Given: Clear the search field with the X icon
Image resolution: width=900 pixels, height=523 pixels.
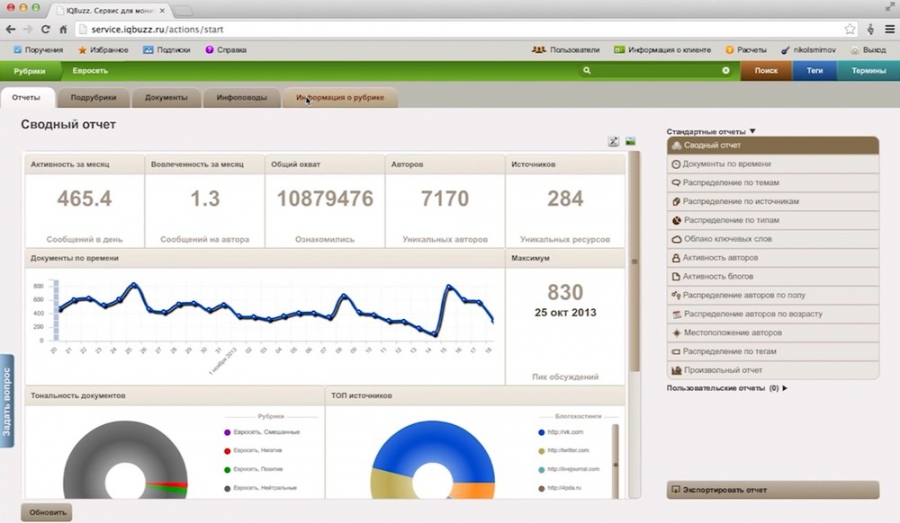Looking at the screenshot, I should [726, 71].
